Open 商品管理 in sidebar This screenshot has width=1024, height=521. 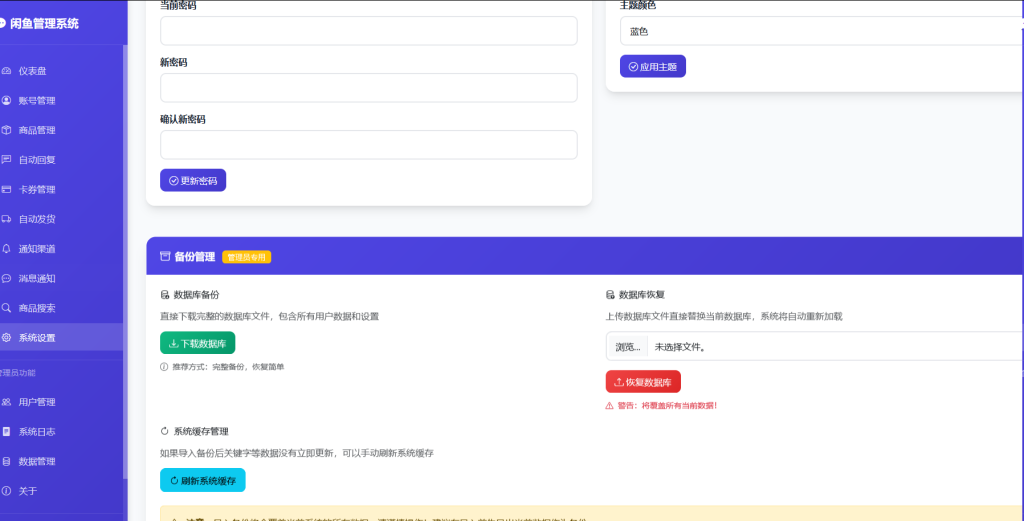[x=61, y=130]
